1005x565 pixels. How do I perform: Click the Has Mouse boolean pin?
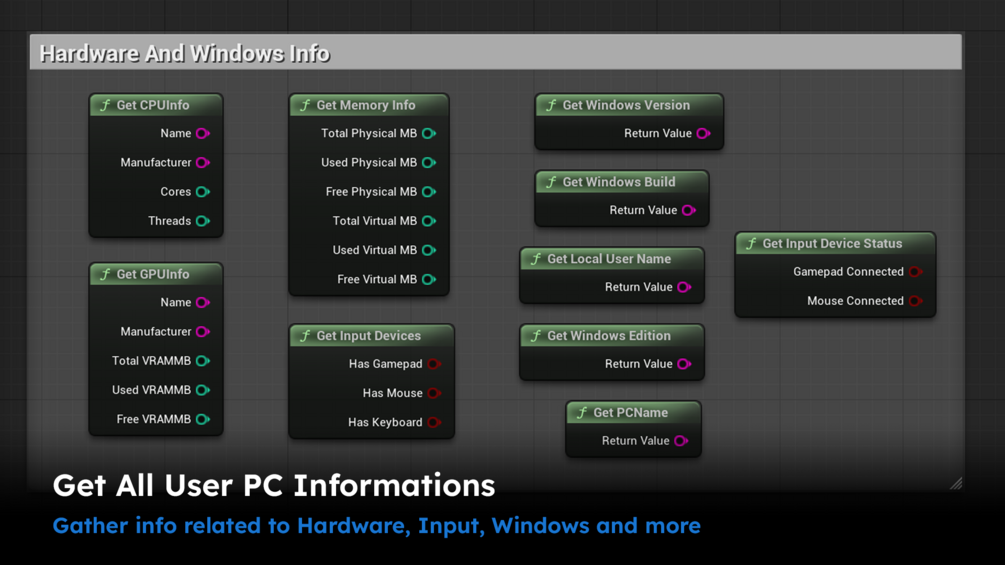tap(434, 393)
